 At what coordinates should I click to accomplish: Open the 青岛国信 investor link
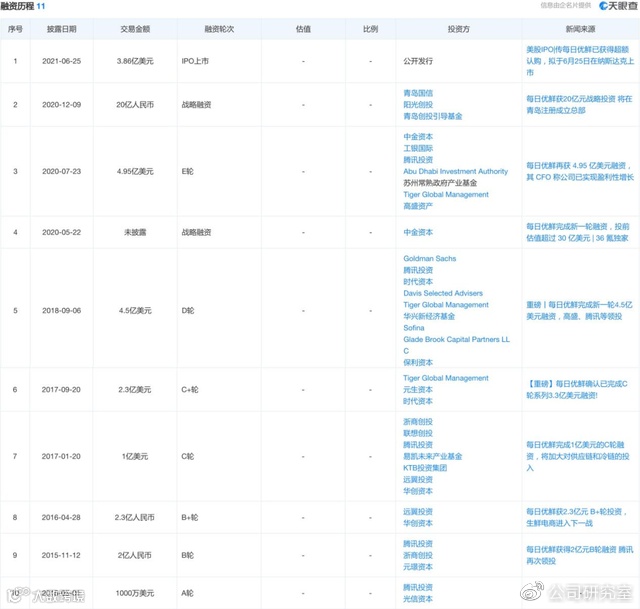coord(418,93)
